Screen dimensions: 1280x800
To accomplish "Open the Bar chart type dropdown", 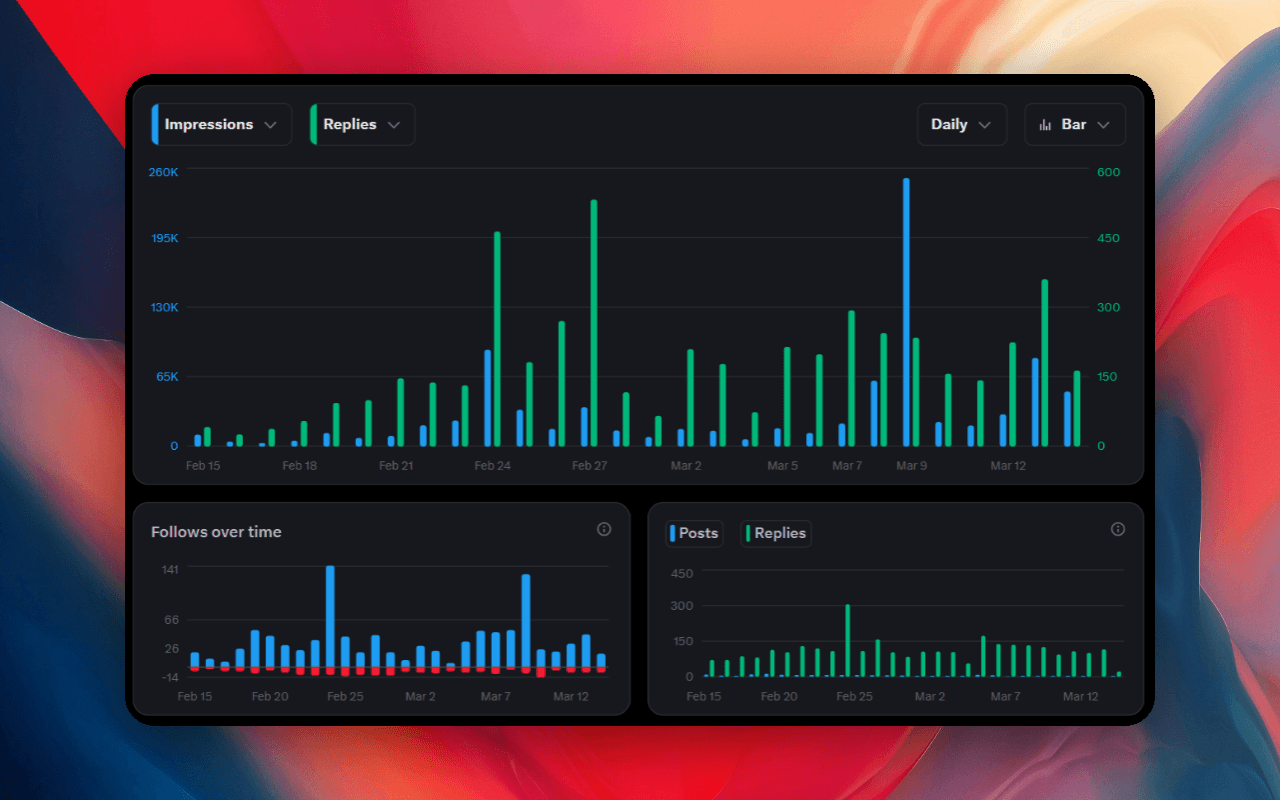I will 1074,124.
